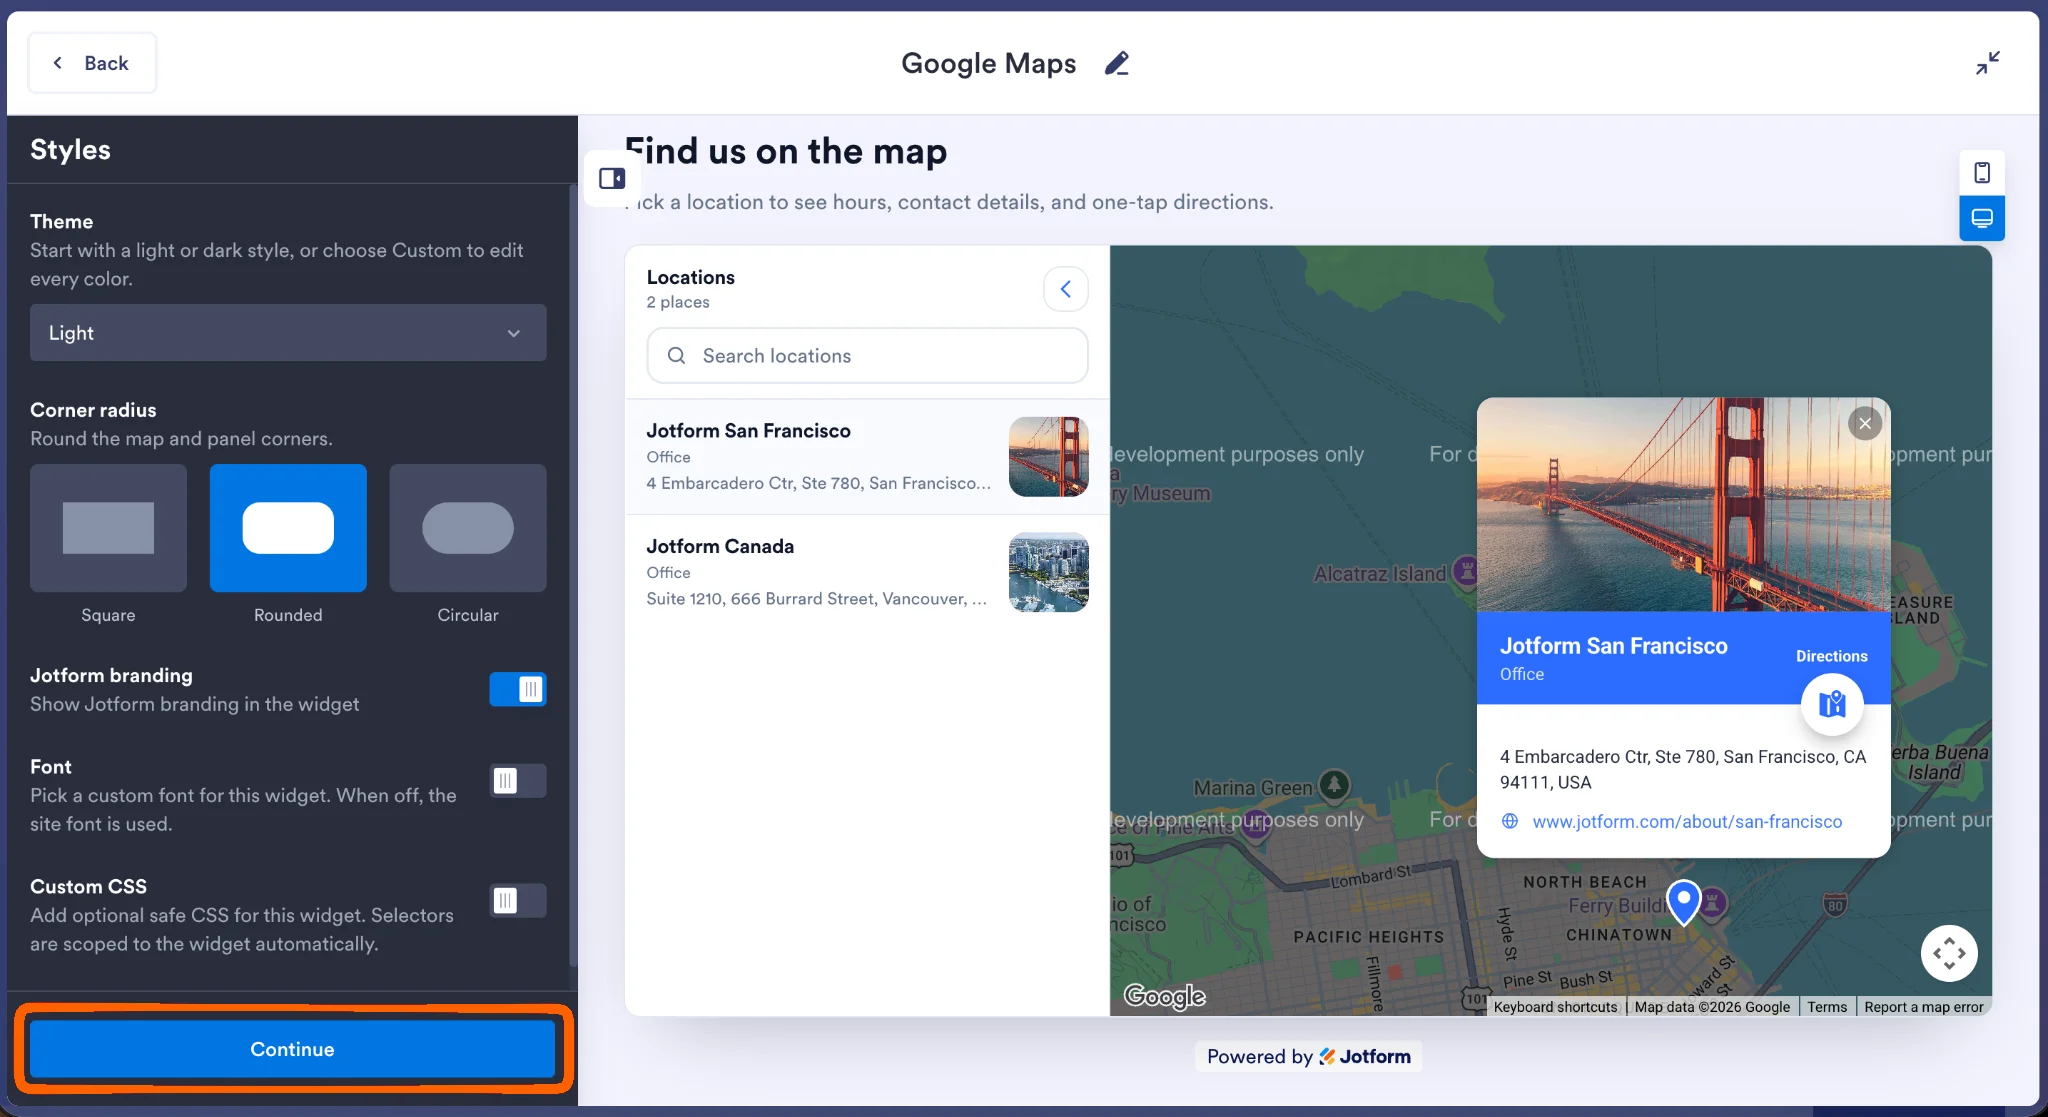
Task: Switch to mobile preview
Action: 1982,173
